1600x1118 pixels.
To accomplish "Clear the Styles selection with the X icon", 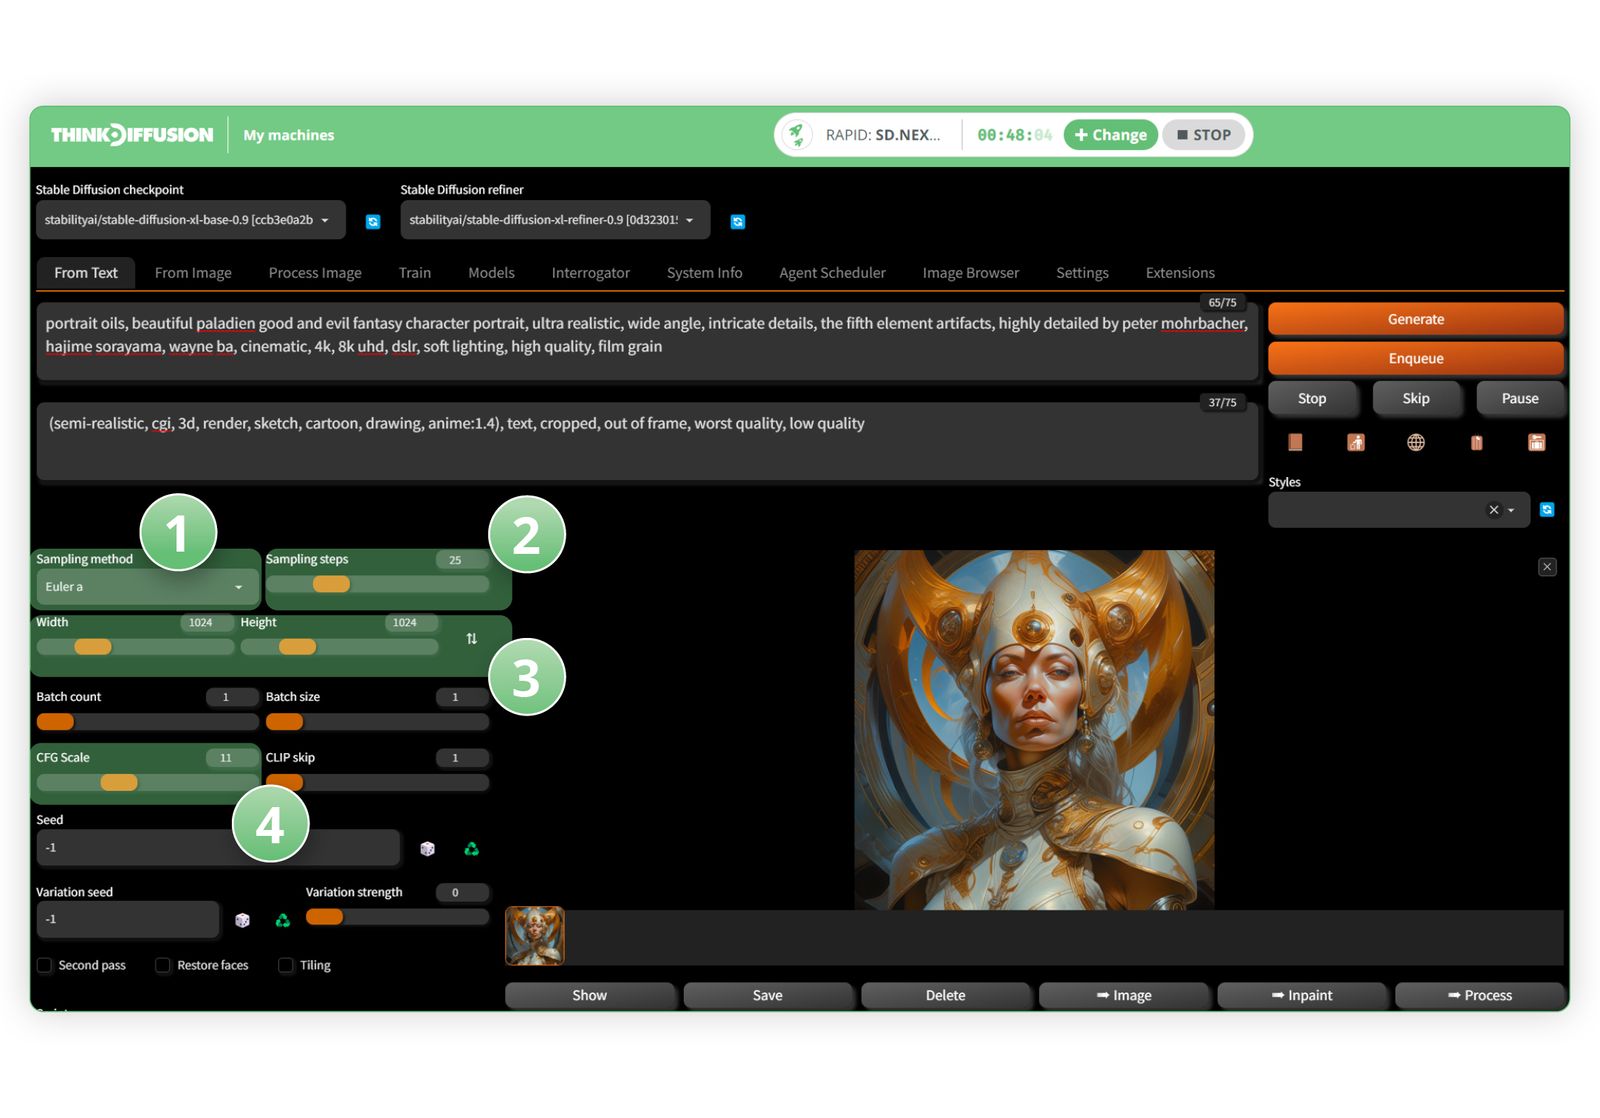I will coord(1494,510).
